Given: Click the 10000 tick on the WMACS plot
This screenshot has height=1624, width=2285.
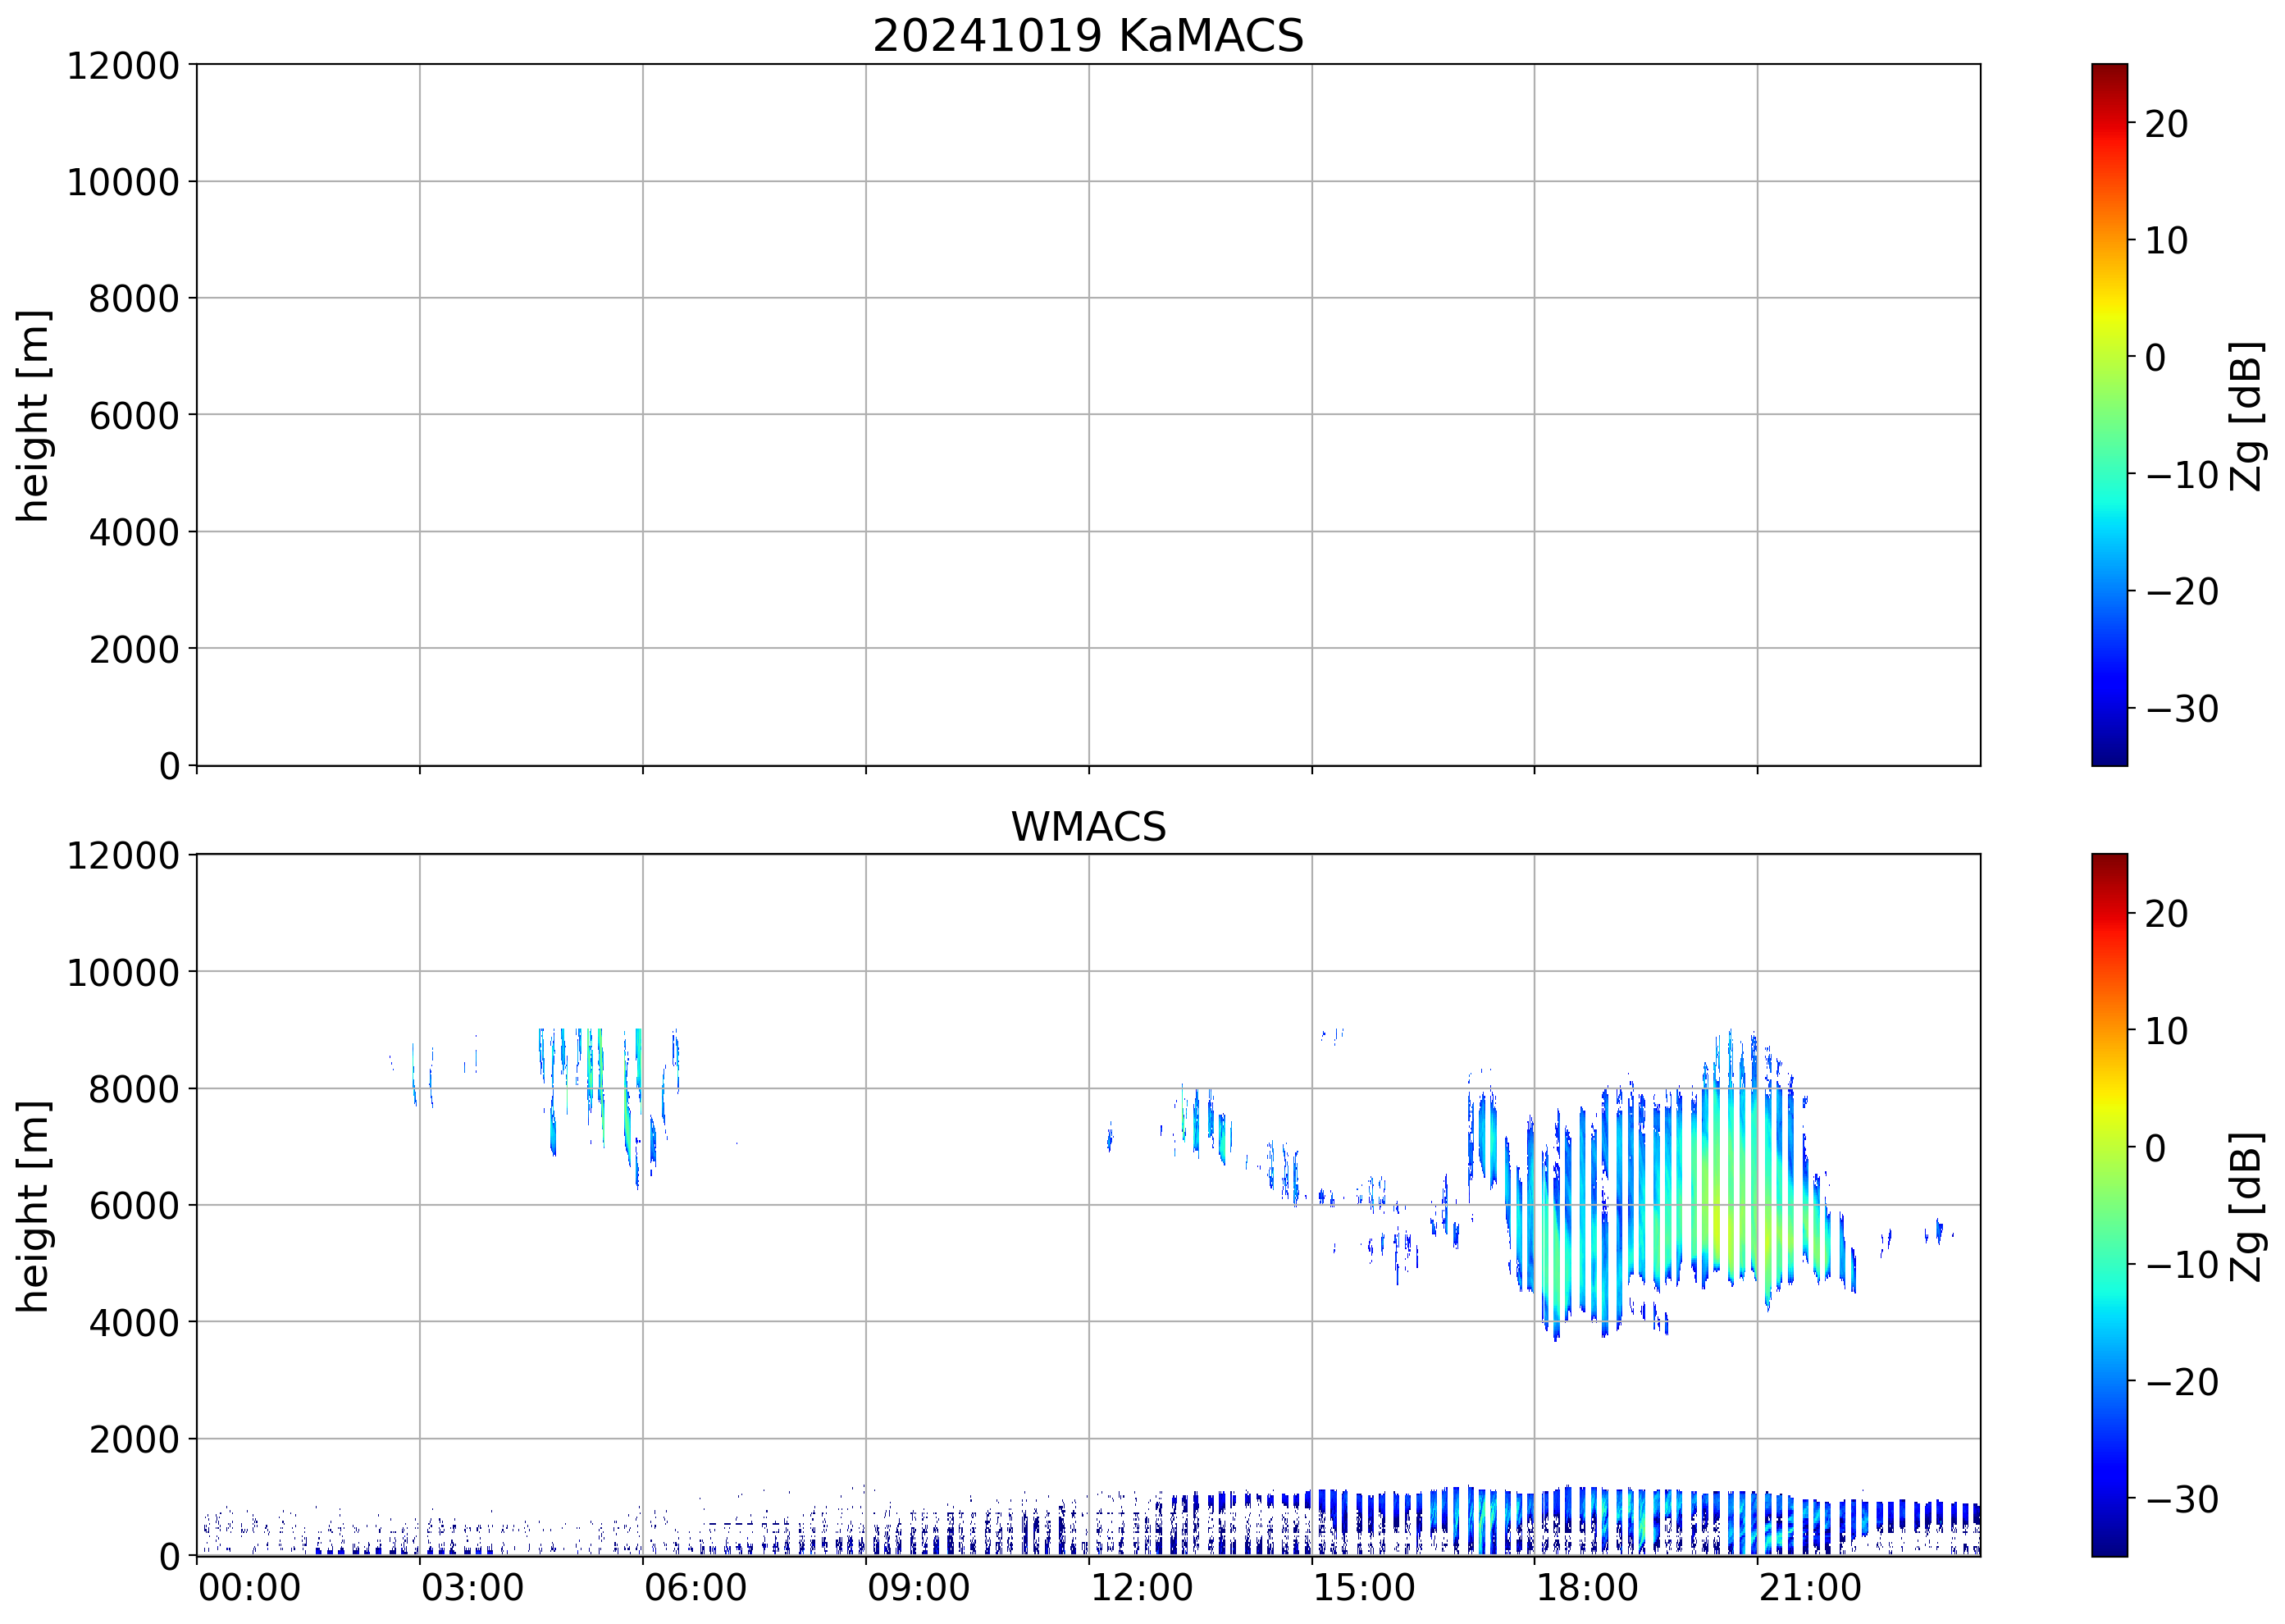Looking at the screenshot, I should coord(122,972).
